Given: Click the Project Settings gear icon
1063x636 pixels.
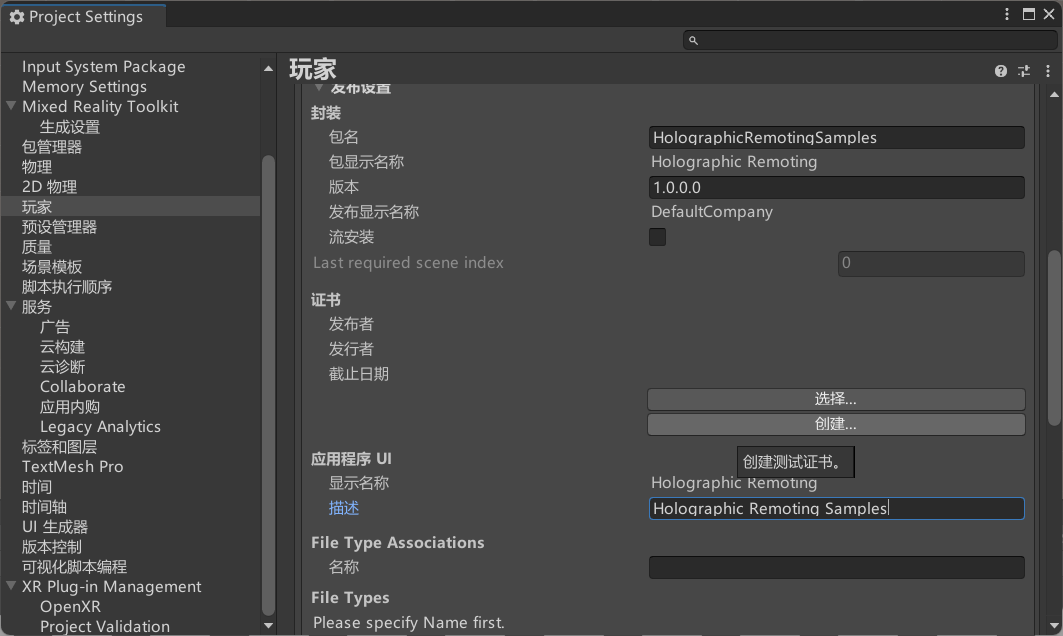Looking at the screenshot, I should [x=17, y=17].
